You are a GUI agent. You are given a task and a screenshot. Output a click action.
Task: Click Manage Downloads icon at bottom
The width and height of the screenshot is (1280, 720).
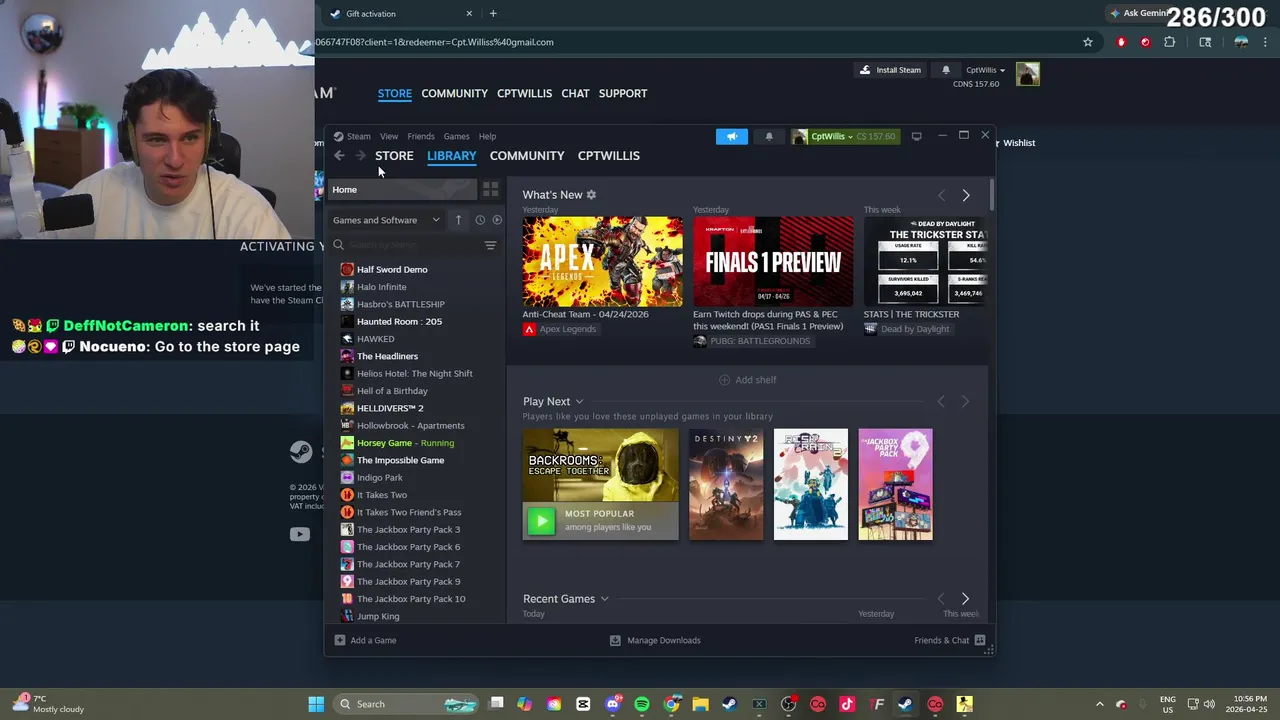click(615, 640)
